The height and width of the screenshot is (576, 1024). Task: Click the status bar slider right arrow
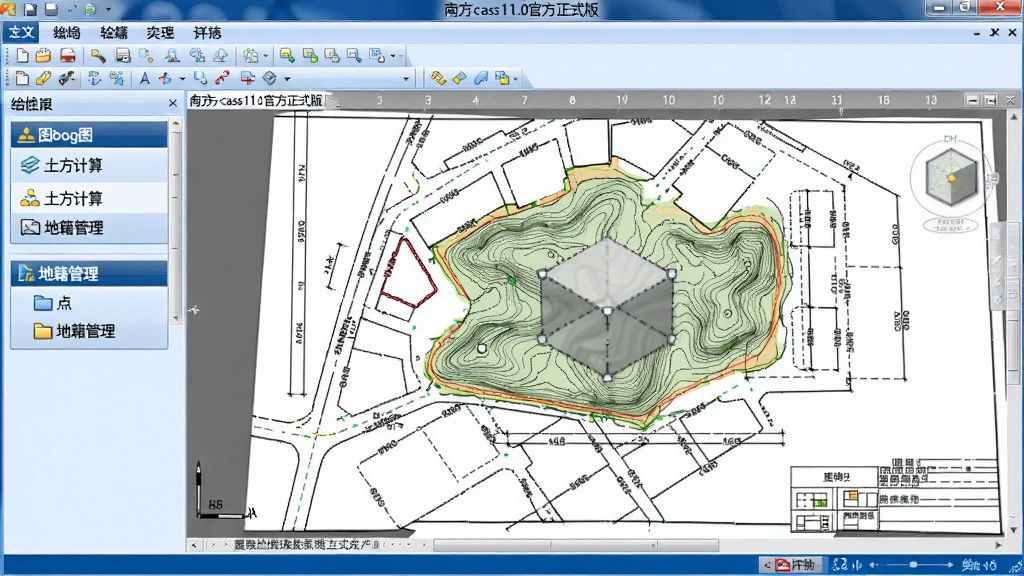(x=950, y=565)
